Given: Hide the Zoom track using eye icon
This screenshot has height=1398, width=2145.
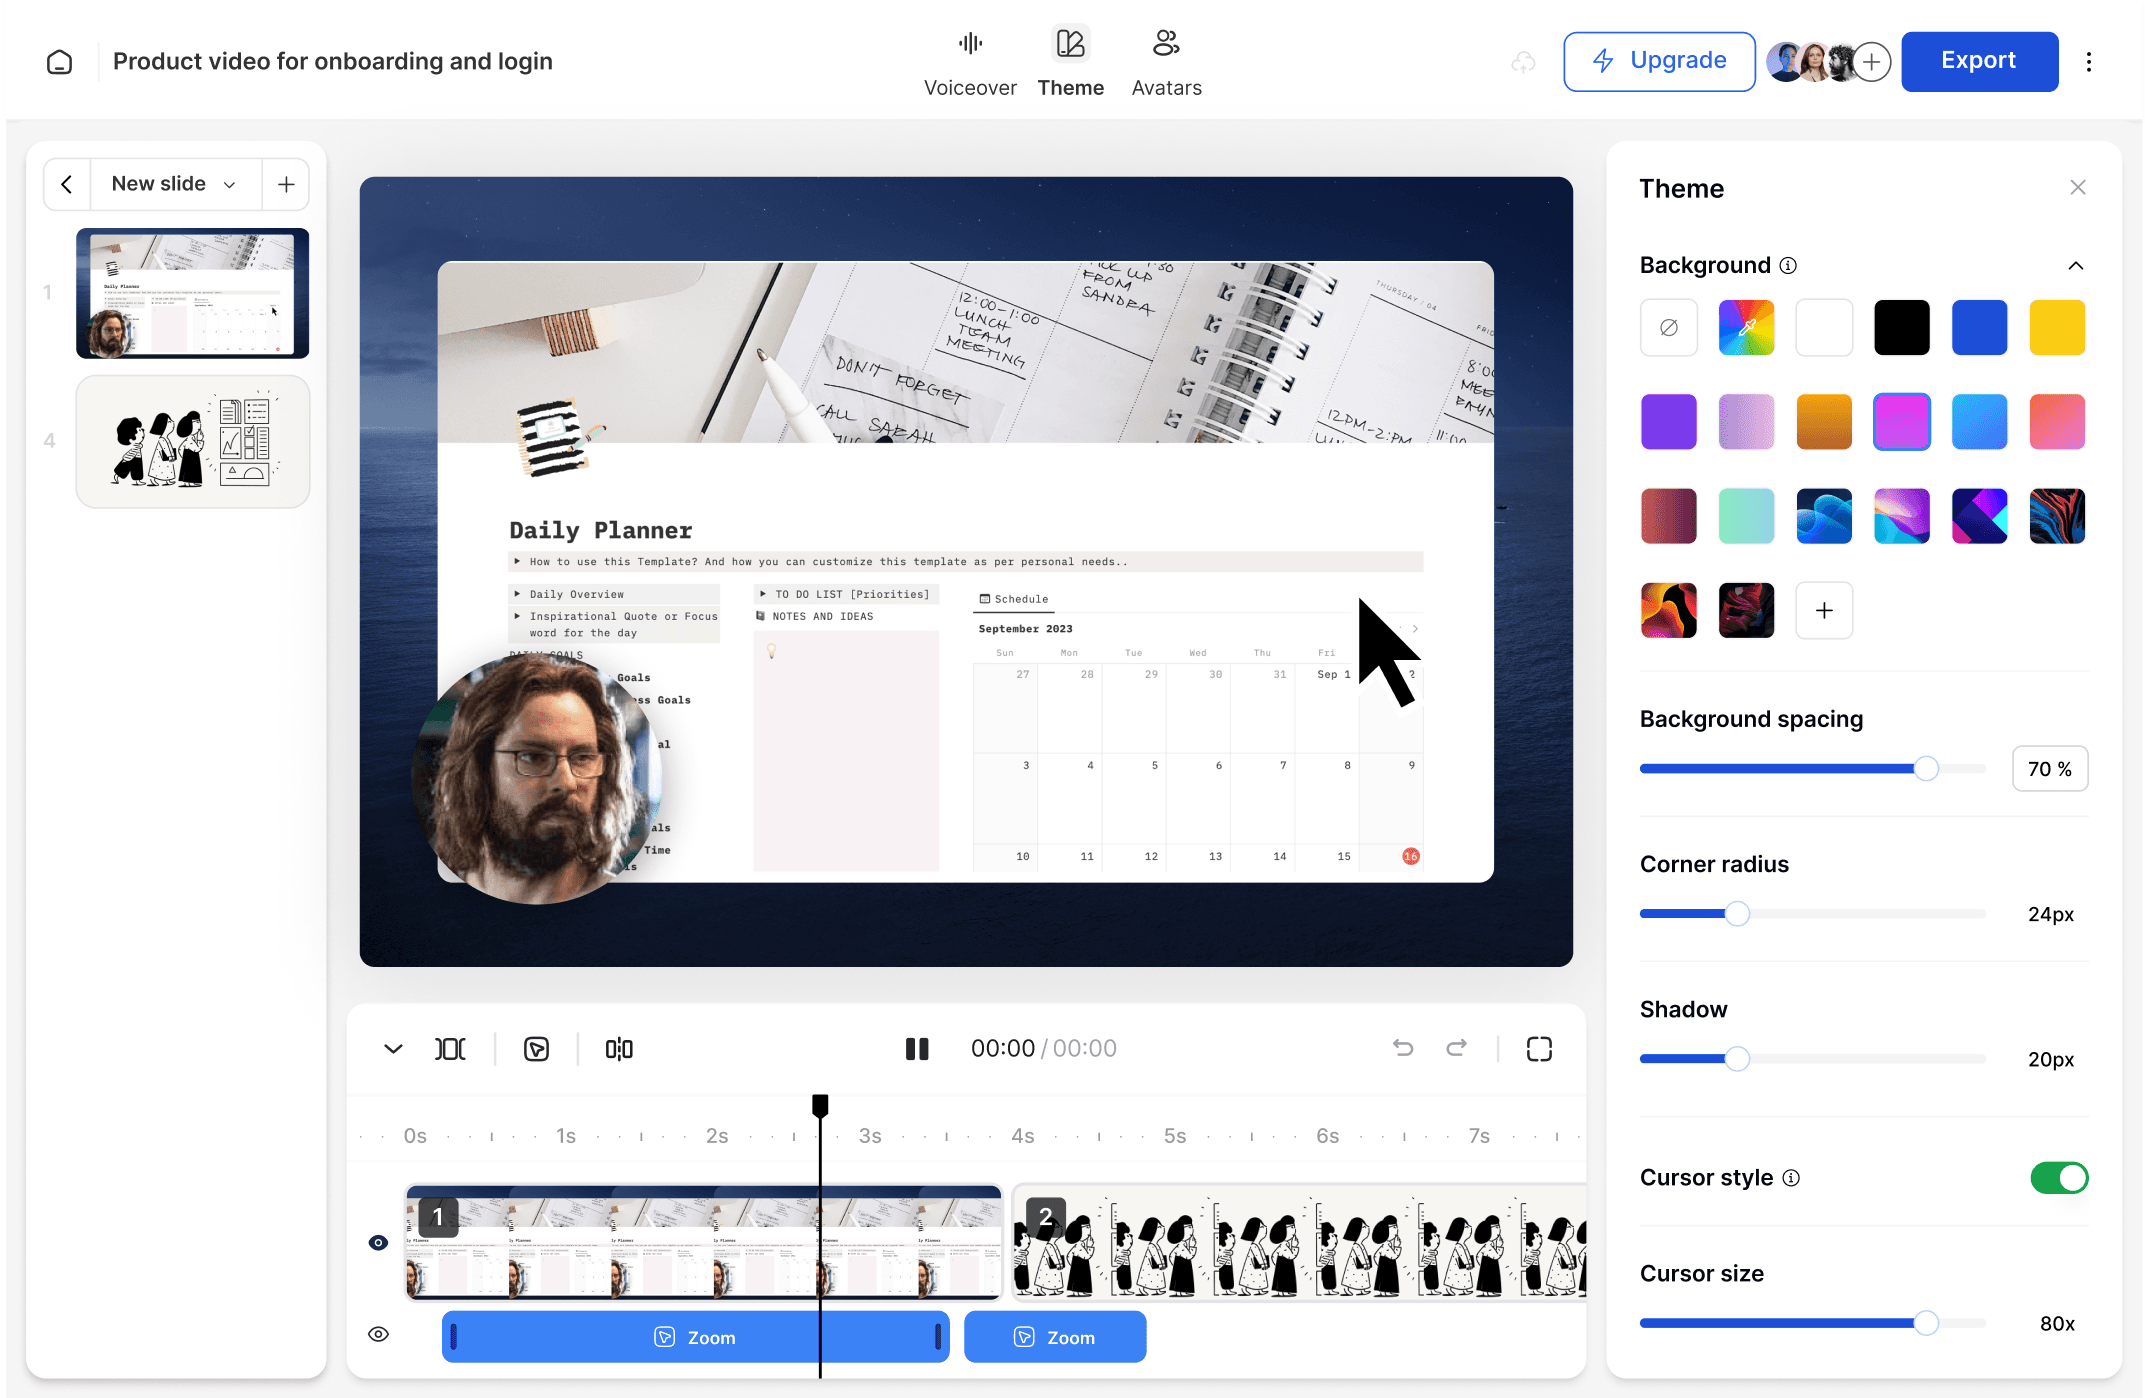Looking at the screenshot, I should (378, 1334).
